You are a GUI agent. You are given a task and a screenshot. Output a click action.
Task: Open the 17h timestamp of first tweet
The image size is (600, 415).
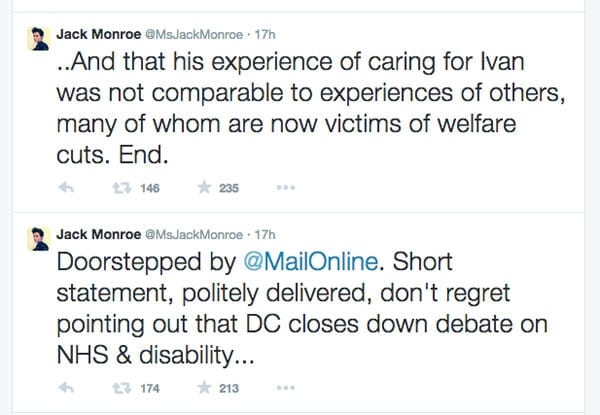pos(265,34)
